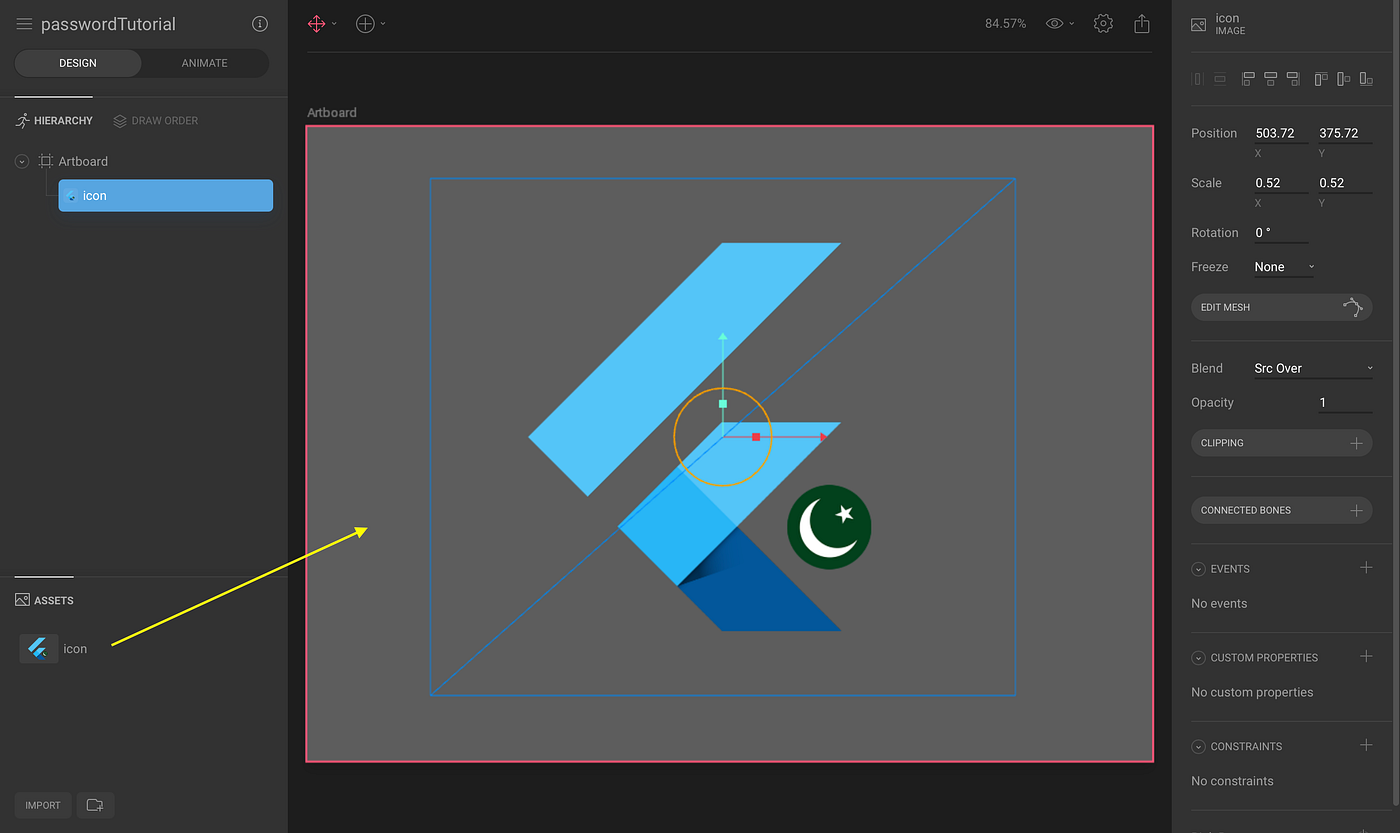The height and width of the screenshot is (833, 1400).
Task: Click the export/share icon near the top right
Action: 1141,23
